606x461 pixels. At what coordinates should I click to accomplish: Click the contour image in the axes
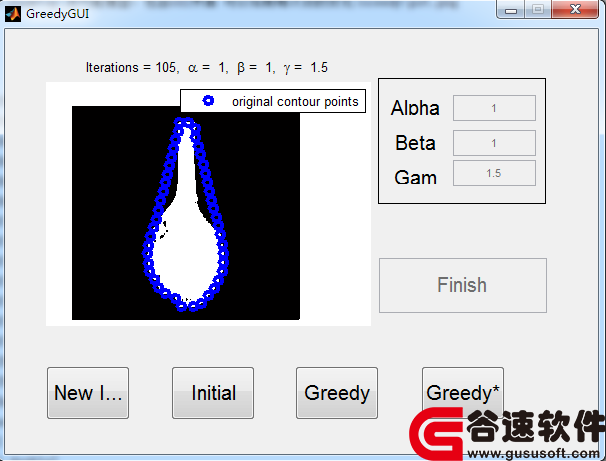186,213
